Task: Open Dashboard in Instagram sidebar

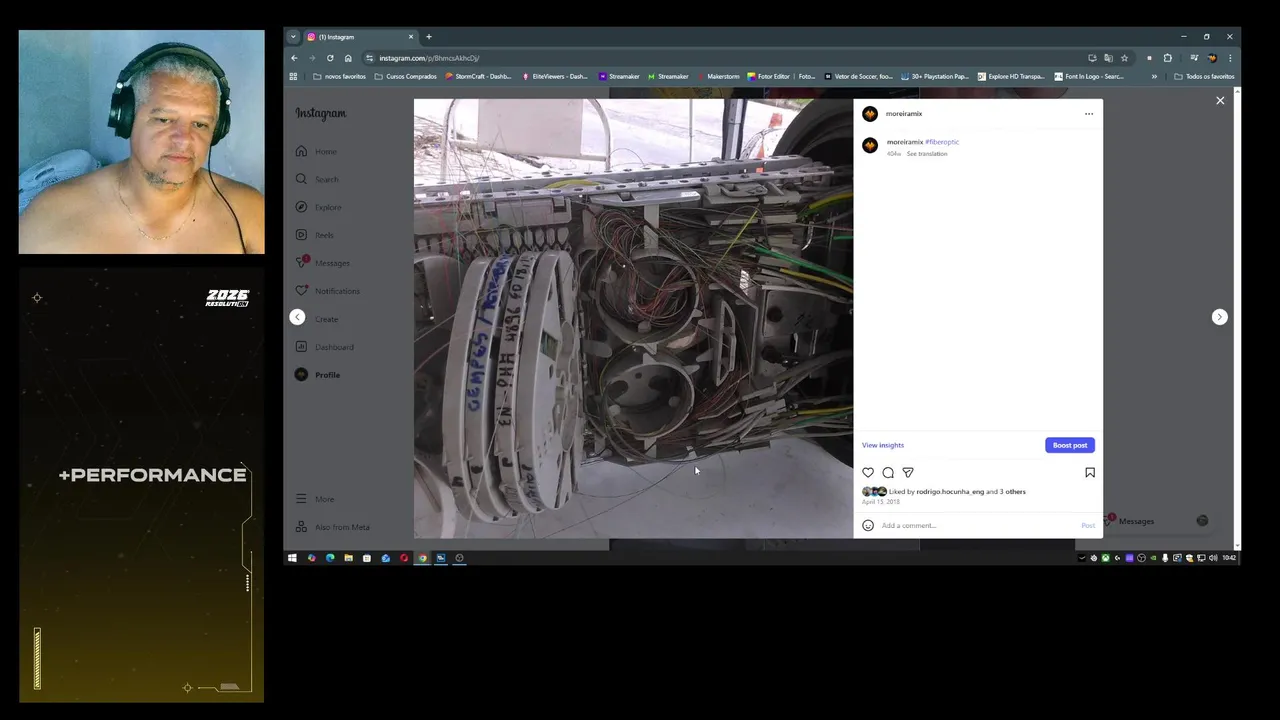Action: pyautogui.click(x=325, y=347)
